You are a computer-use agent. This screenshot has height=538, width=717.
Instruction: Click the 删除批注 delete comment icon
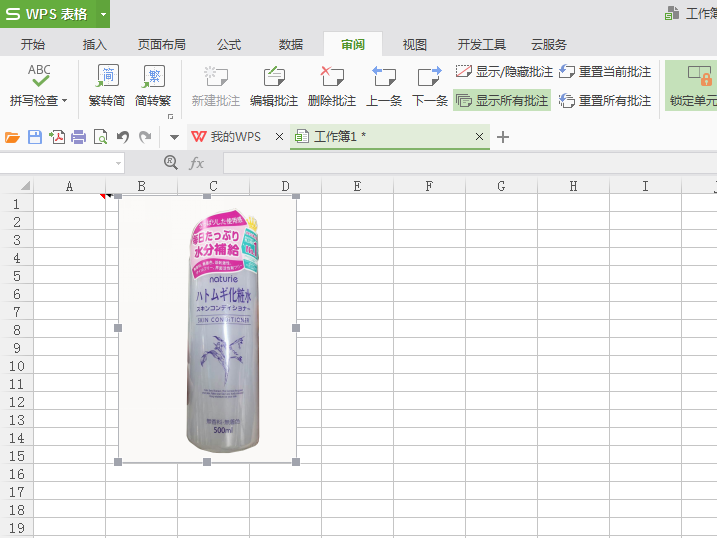(332, 76)
